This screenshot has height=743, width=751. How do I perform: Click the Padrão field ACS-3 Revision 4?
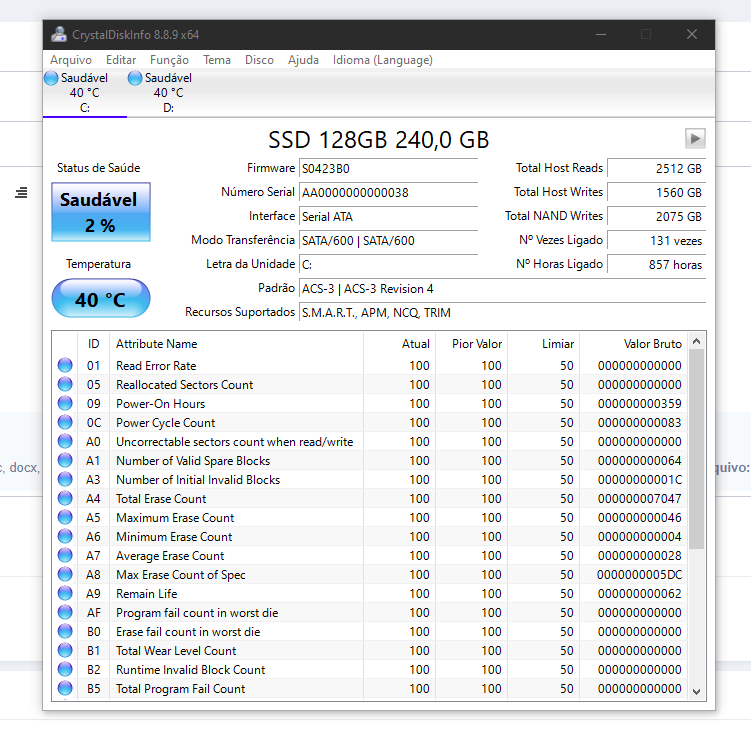tap(502, 289)
